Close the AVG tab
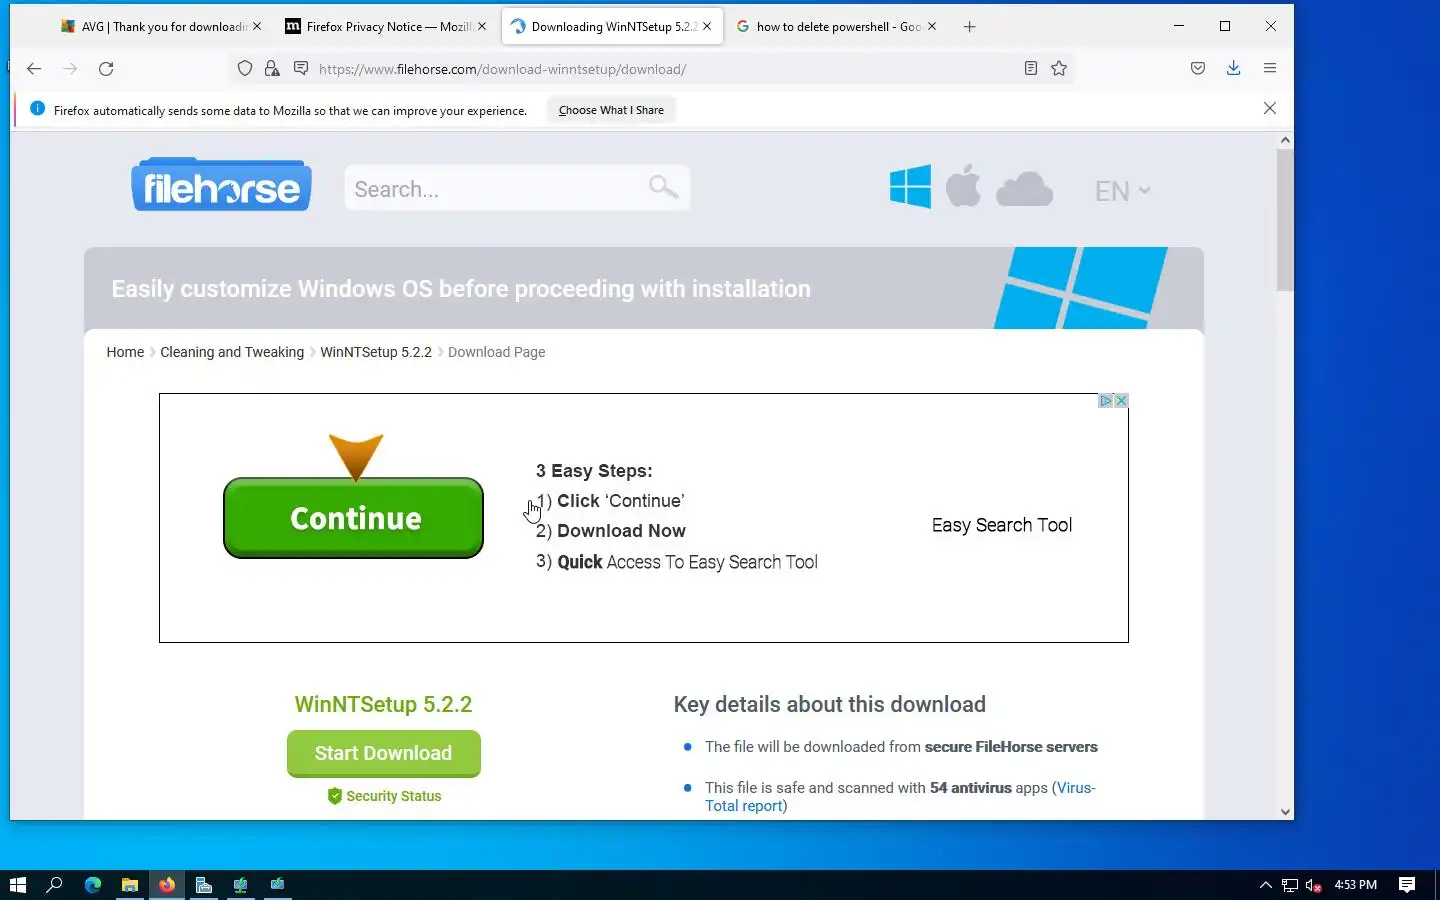 pyautogui.click(x=257, y=27)
